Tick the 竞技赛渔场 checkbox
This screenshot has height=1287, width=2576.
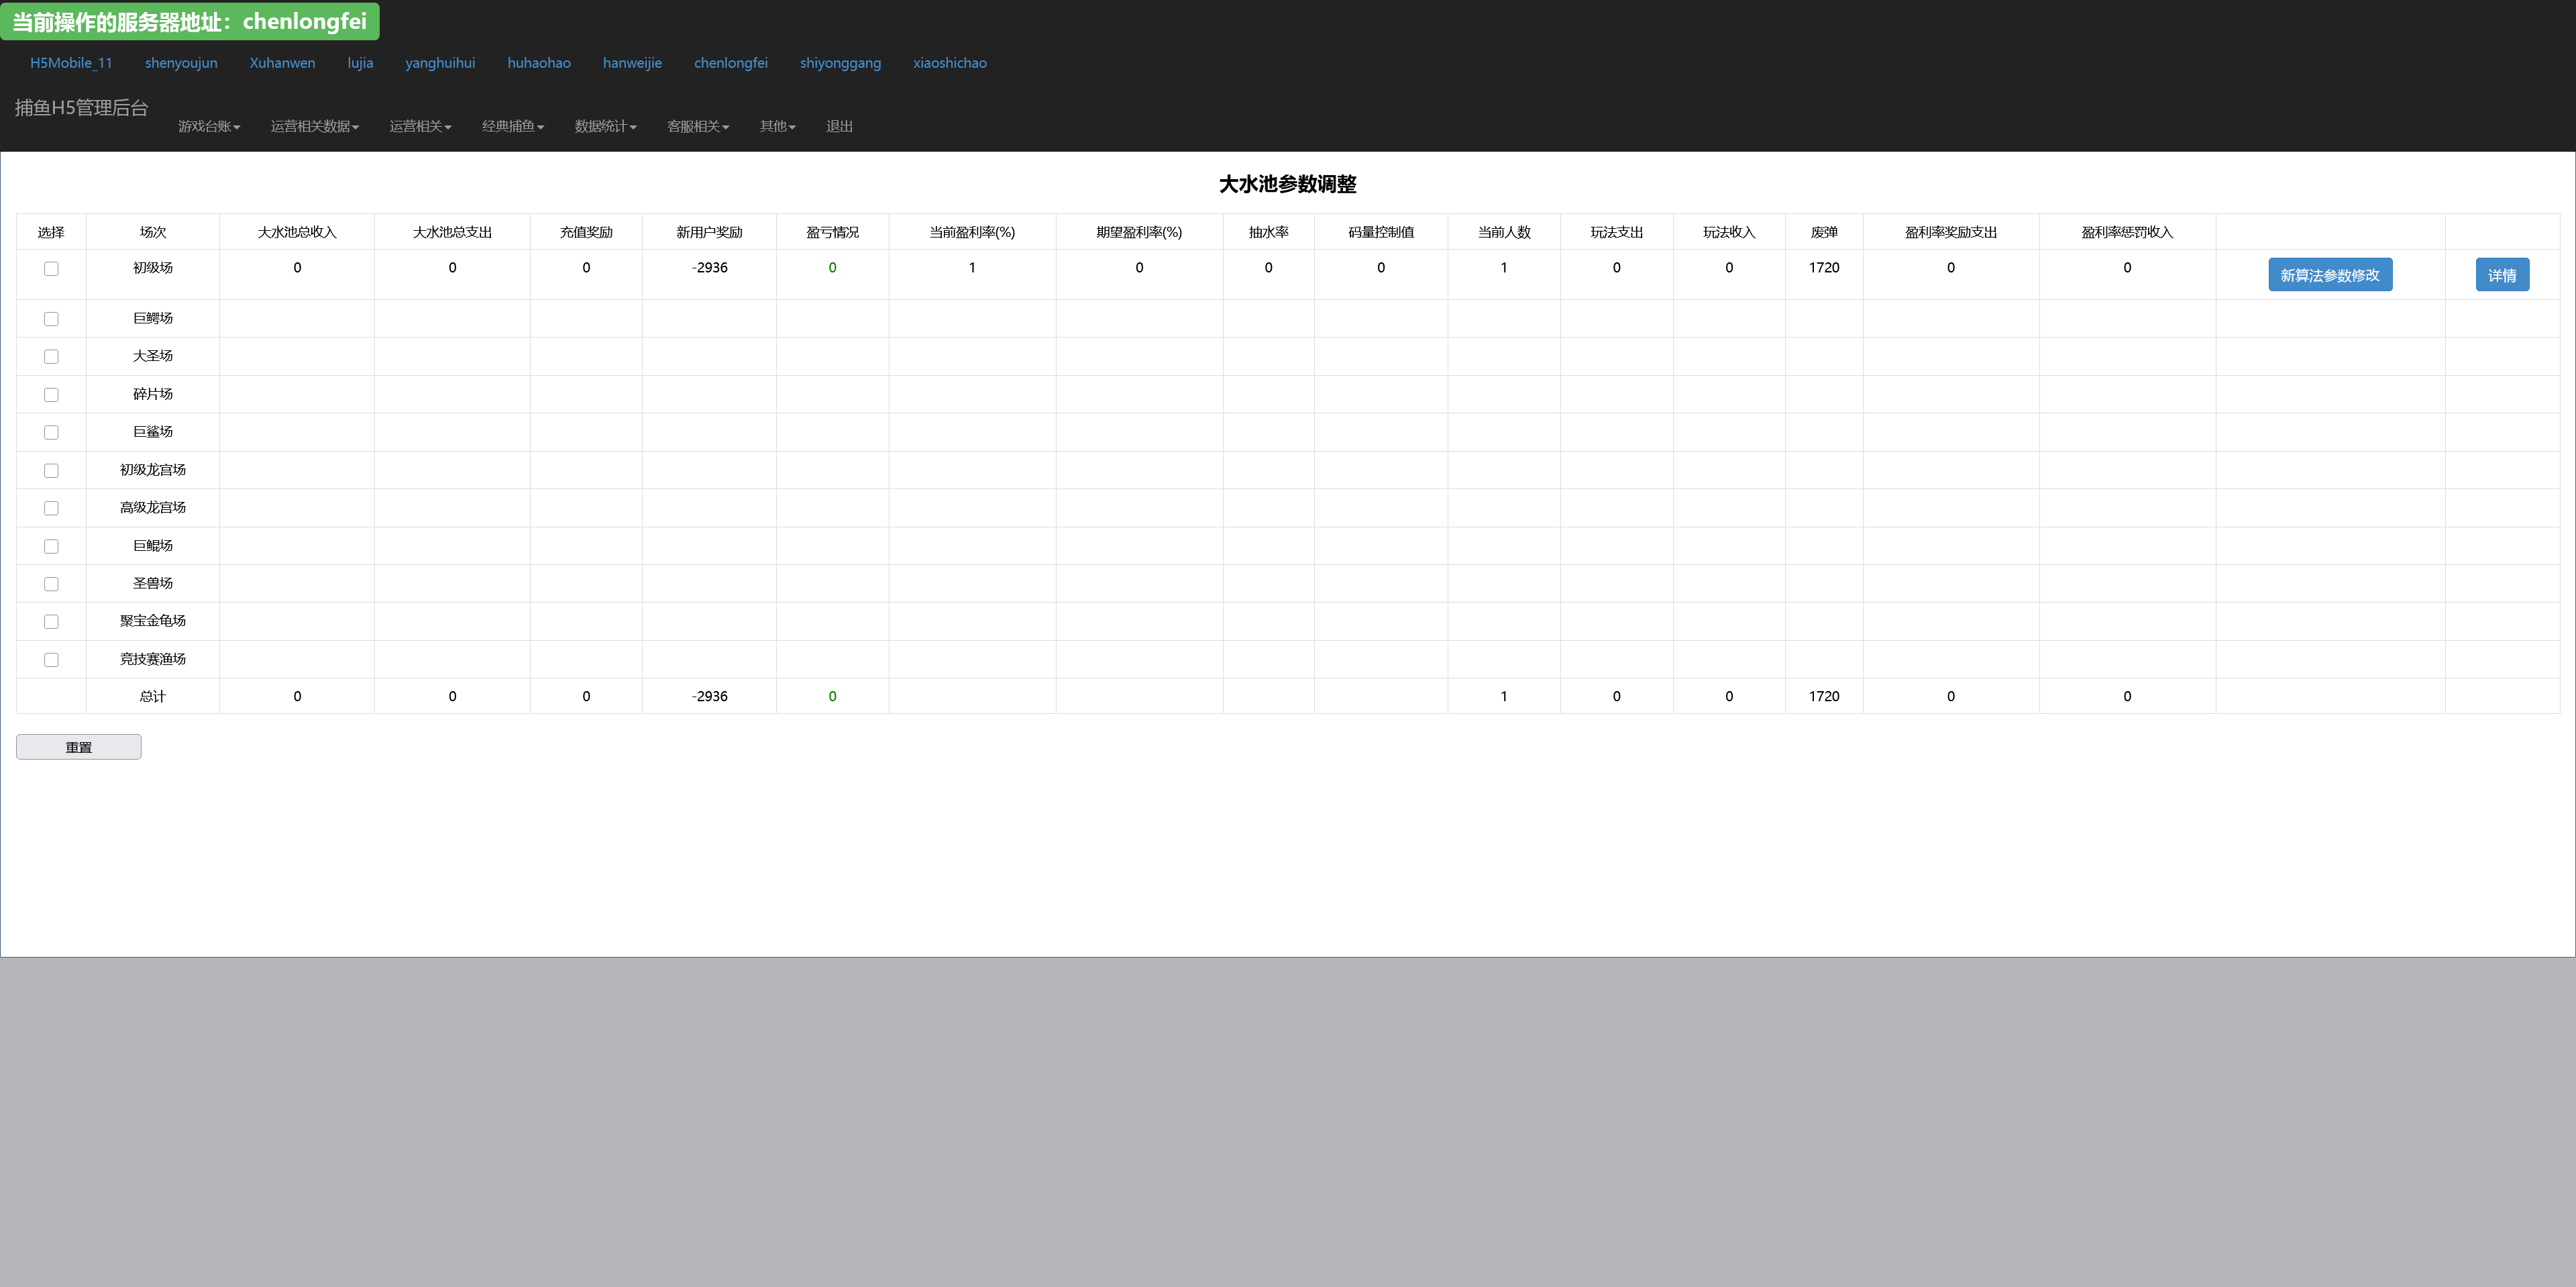click(x=51, y=660)
